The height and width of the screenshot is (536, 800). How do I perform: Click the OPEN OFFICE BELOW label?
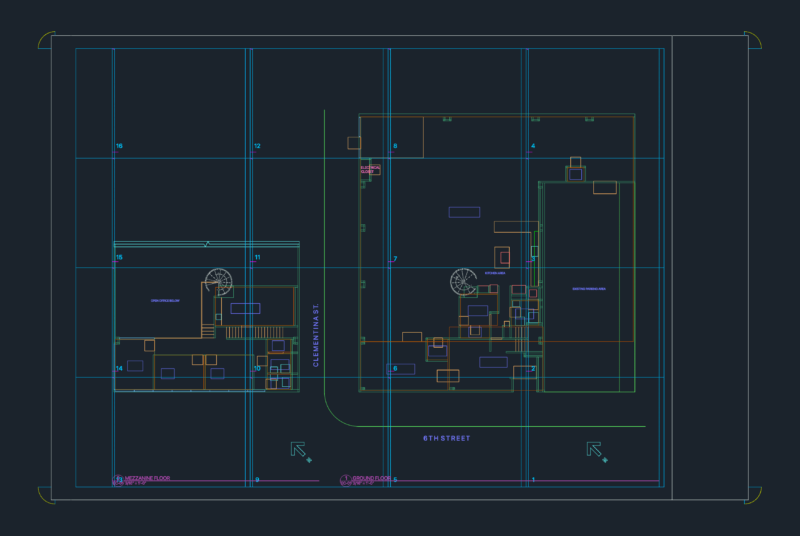pyautogui.click(x=165, y=300)
